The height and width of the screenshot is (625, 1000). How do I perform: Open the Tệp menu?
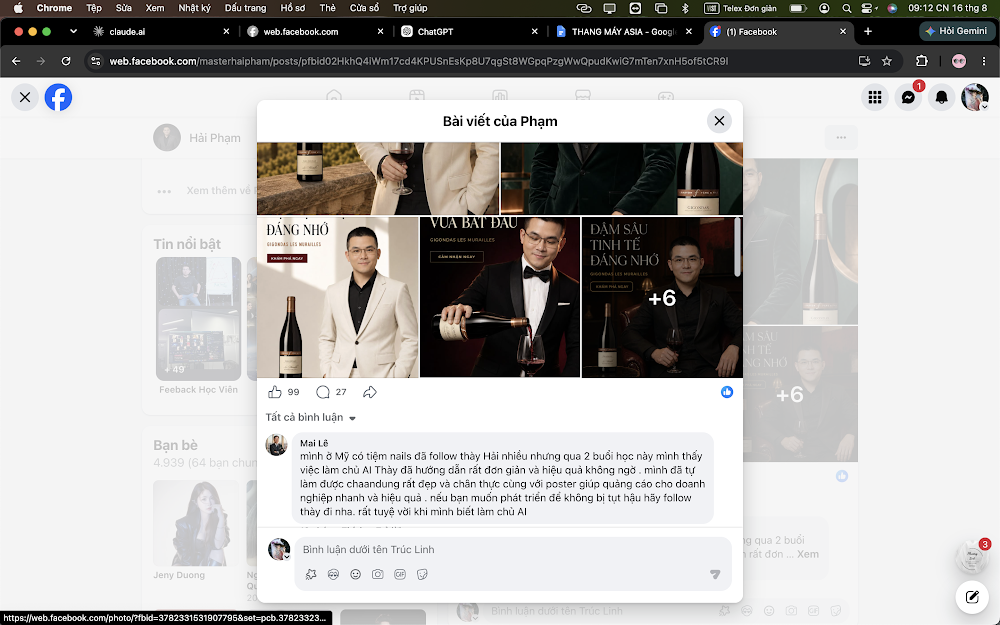[x=94, y=8]
